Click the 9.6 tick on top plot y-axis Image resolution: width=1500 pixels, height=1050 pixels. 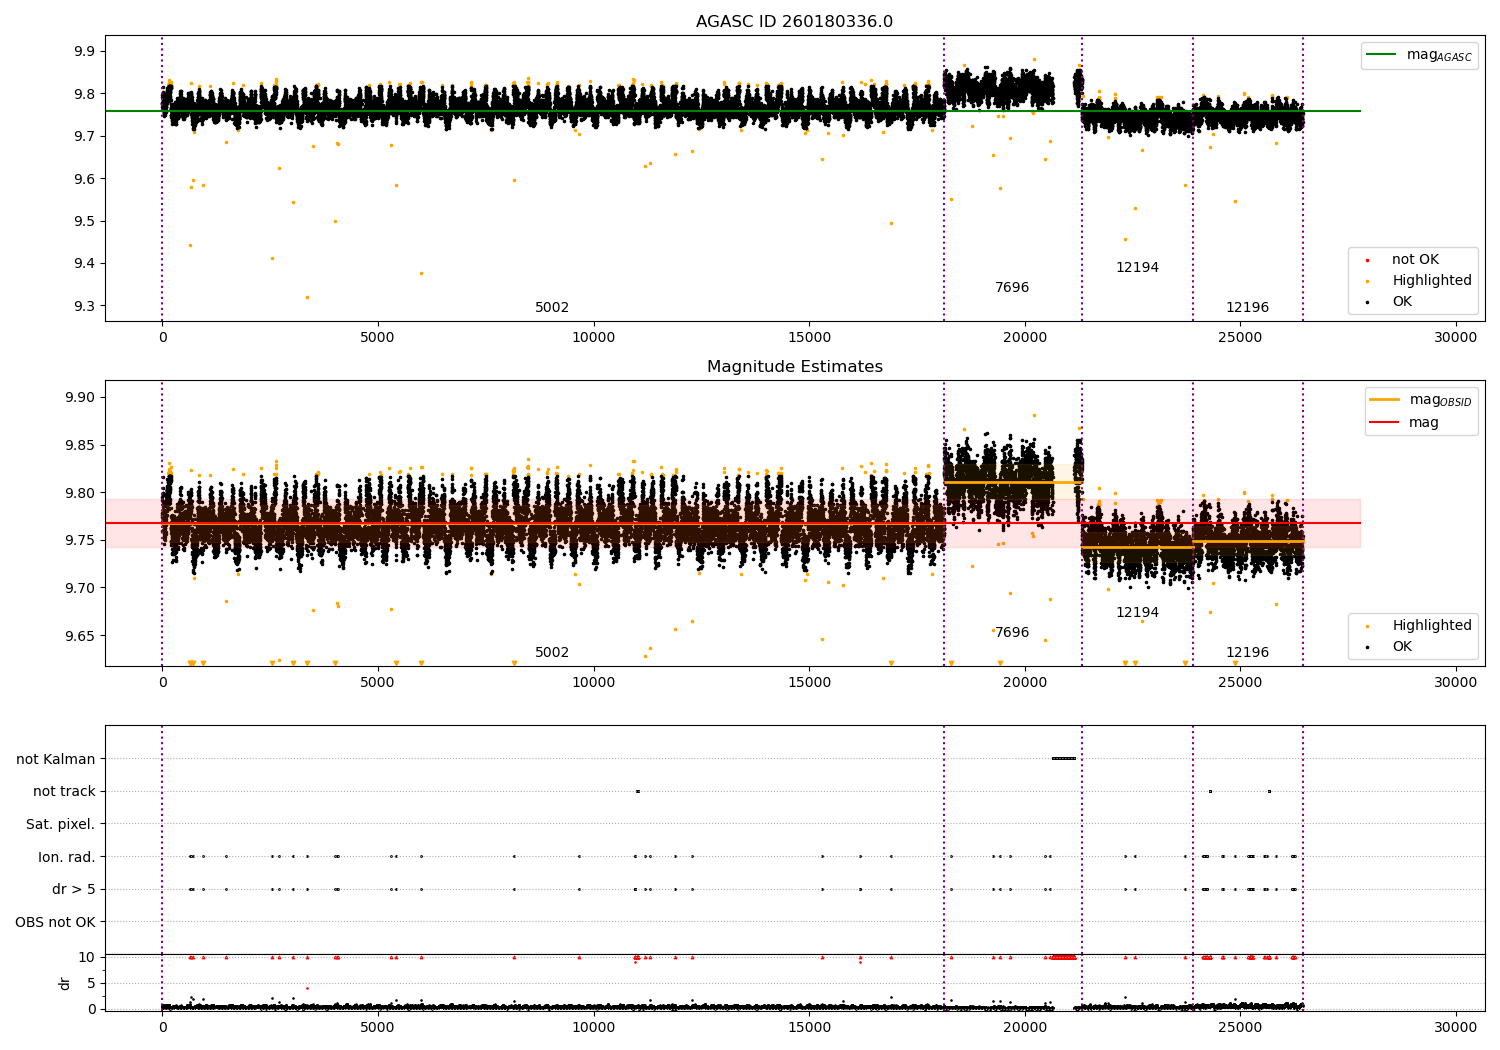coord(85,179)
